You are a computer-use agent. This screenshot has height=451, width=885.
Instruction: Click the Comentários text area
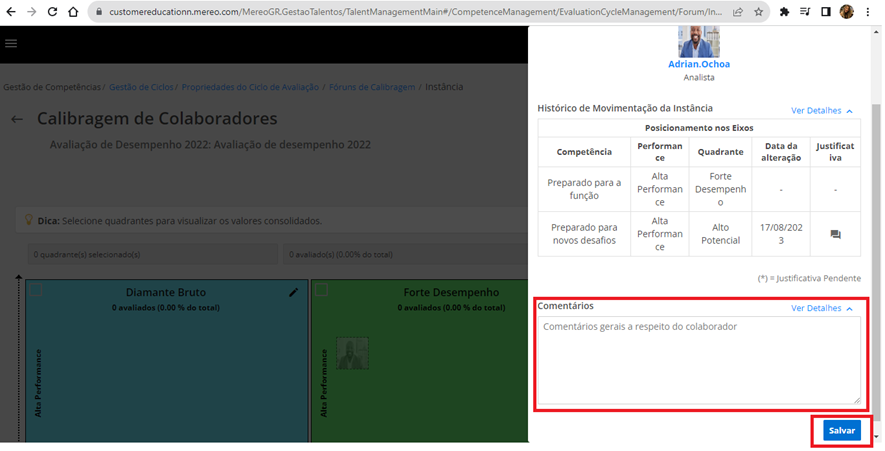coord(698,360)
